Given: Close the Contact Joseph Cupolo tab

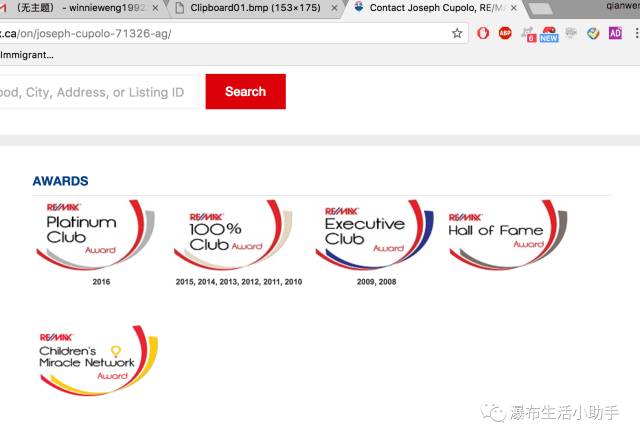Looking at the screenshot, I should click(x=514, y=8).
